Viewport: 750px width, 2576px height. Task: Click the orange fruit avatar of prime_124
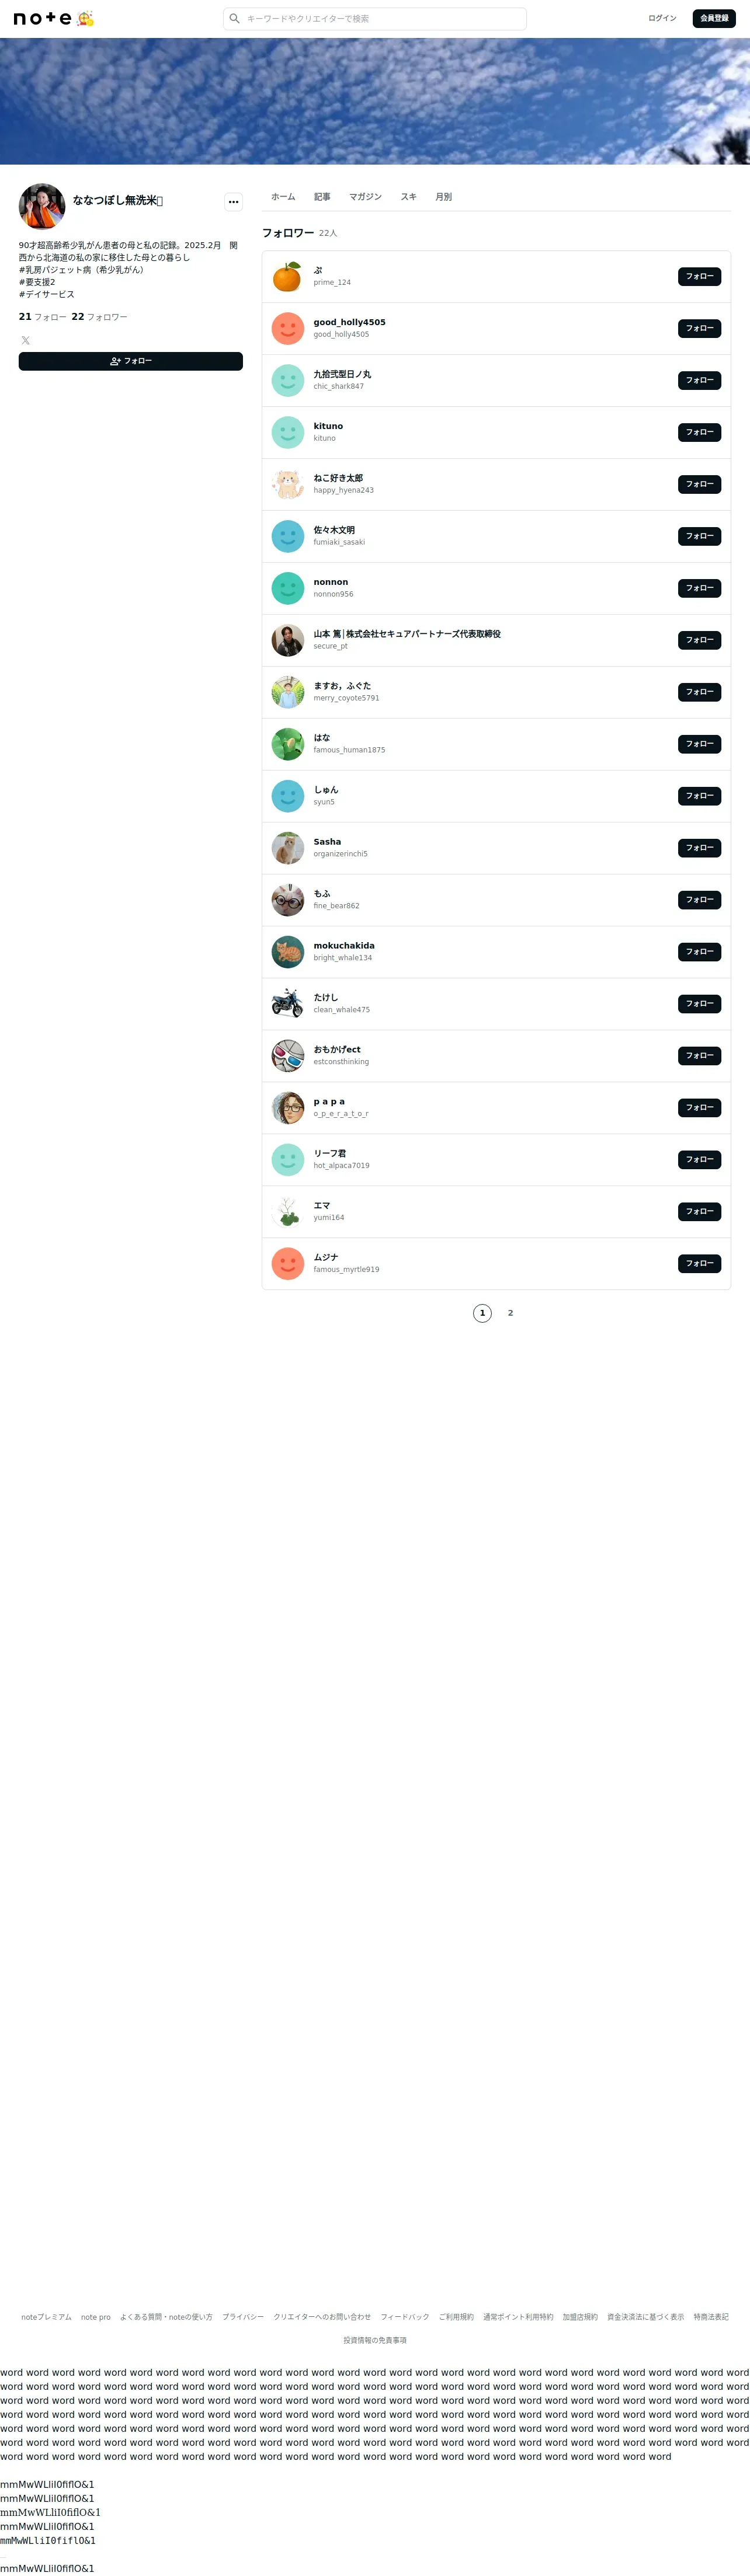[x=288, y=277]
